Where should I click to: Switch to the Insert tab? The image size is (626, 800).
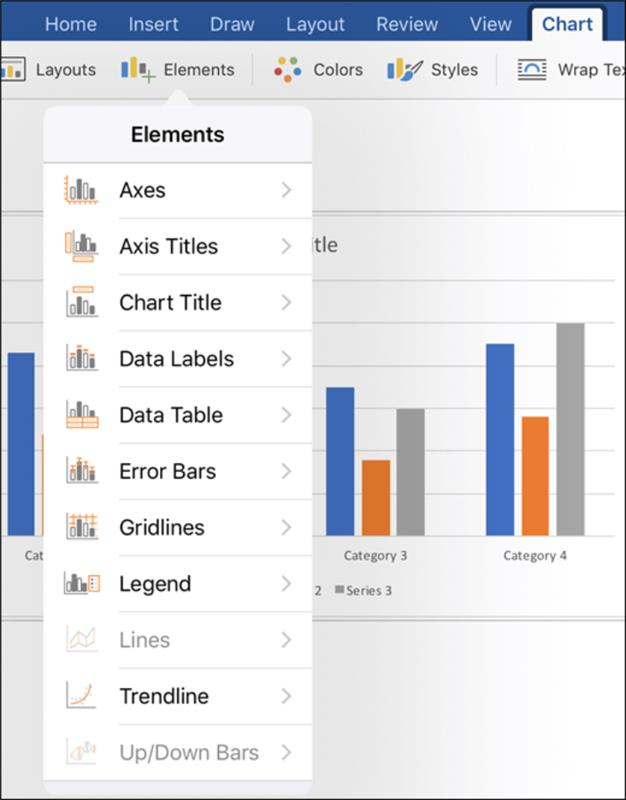(153, 24)
